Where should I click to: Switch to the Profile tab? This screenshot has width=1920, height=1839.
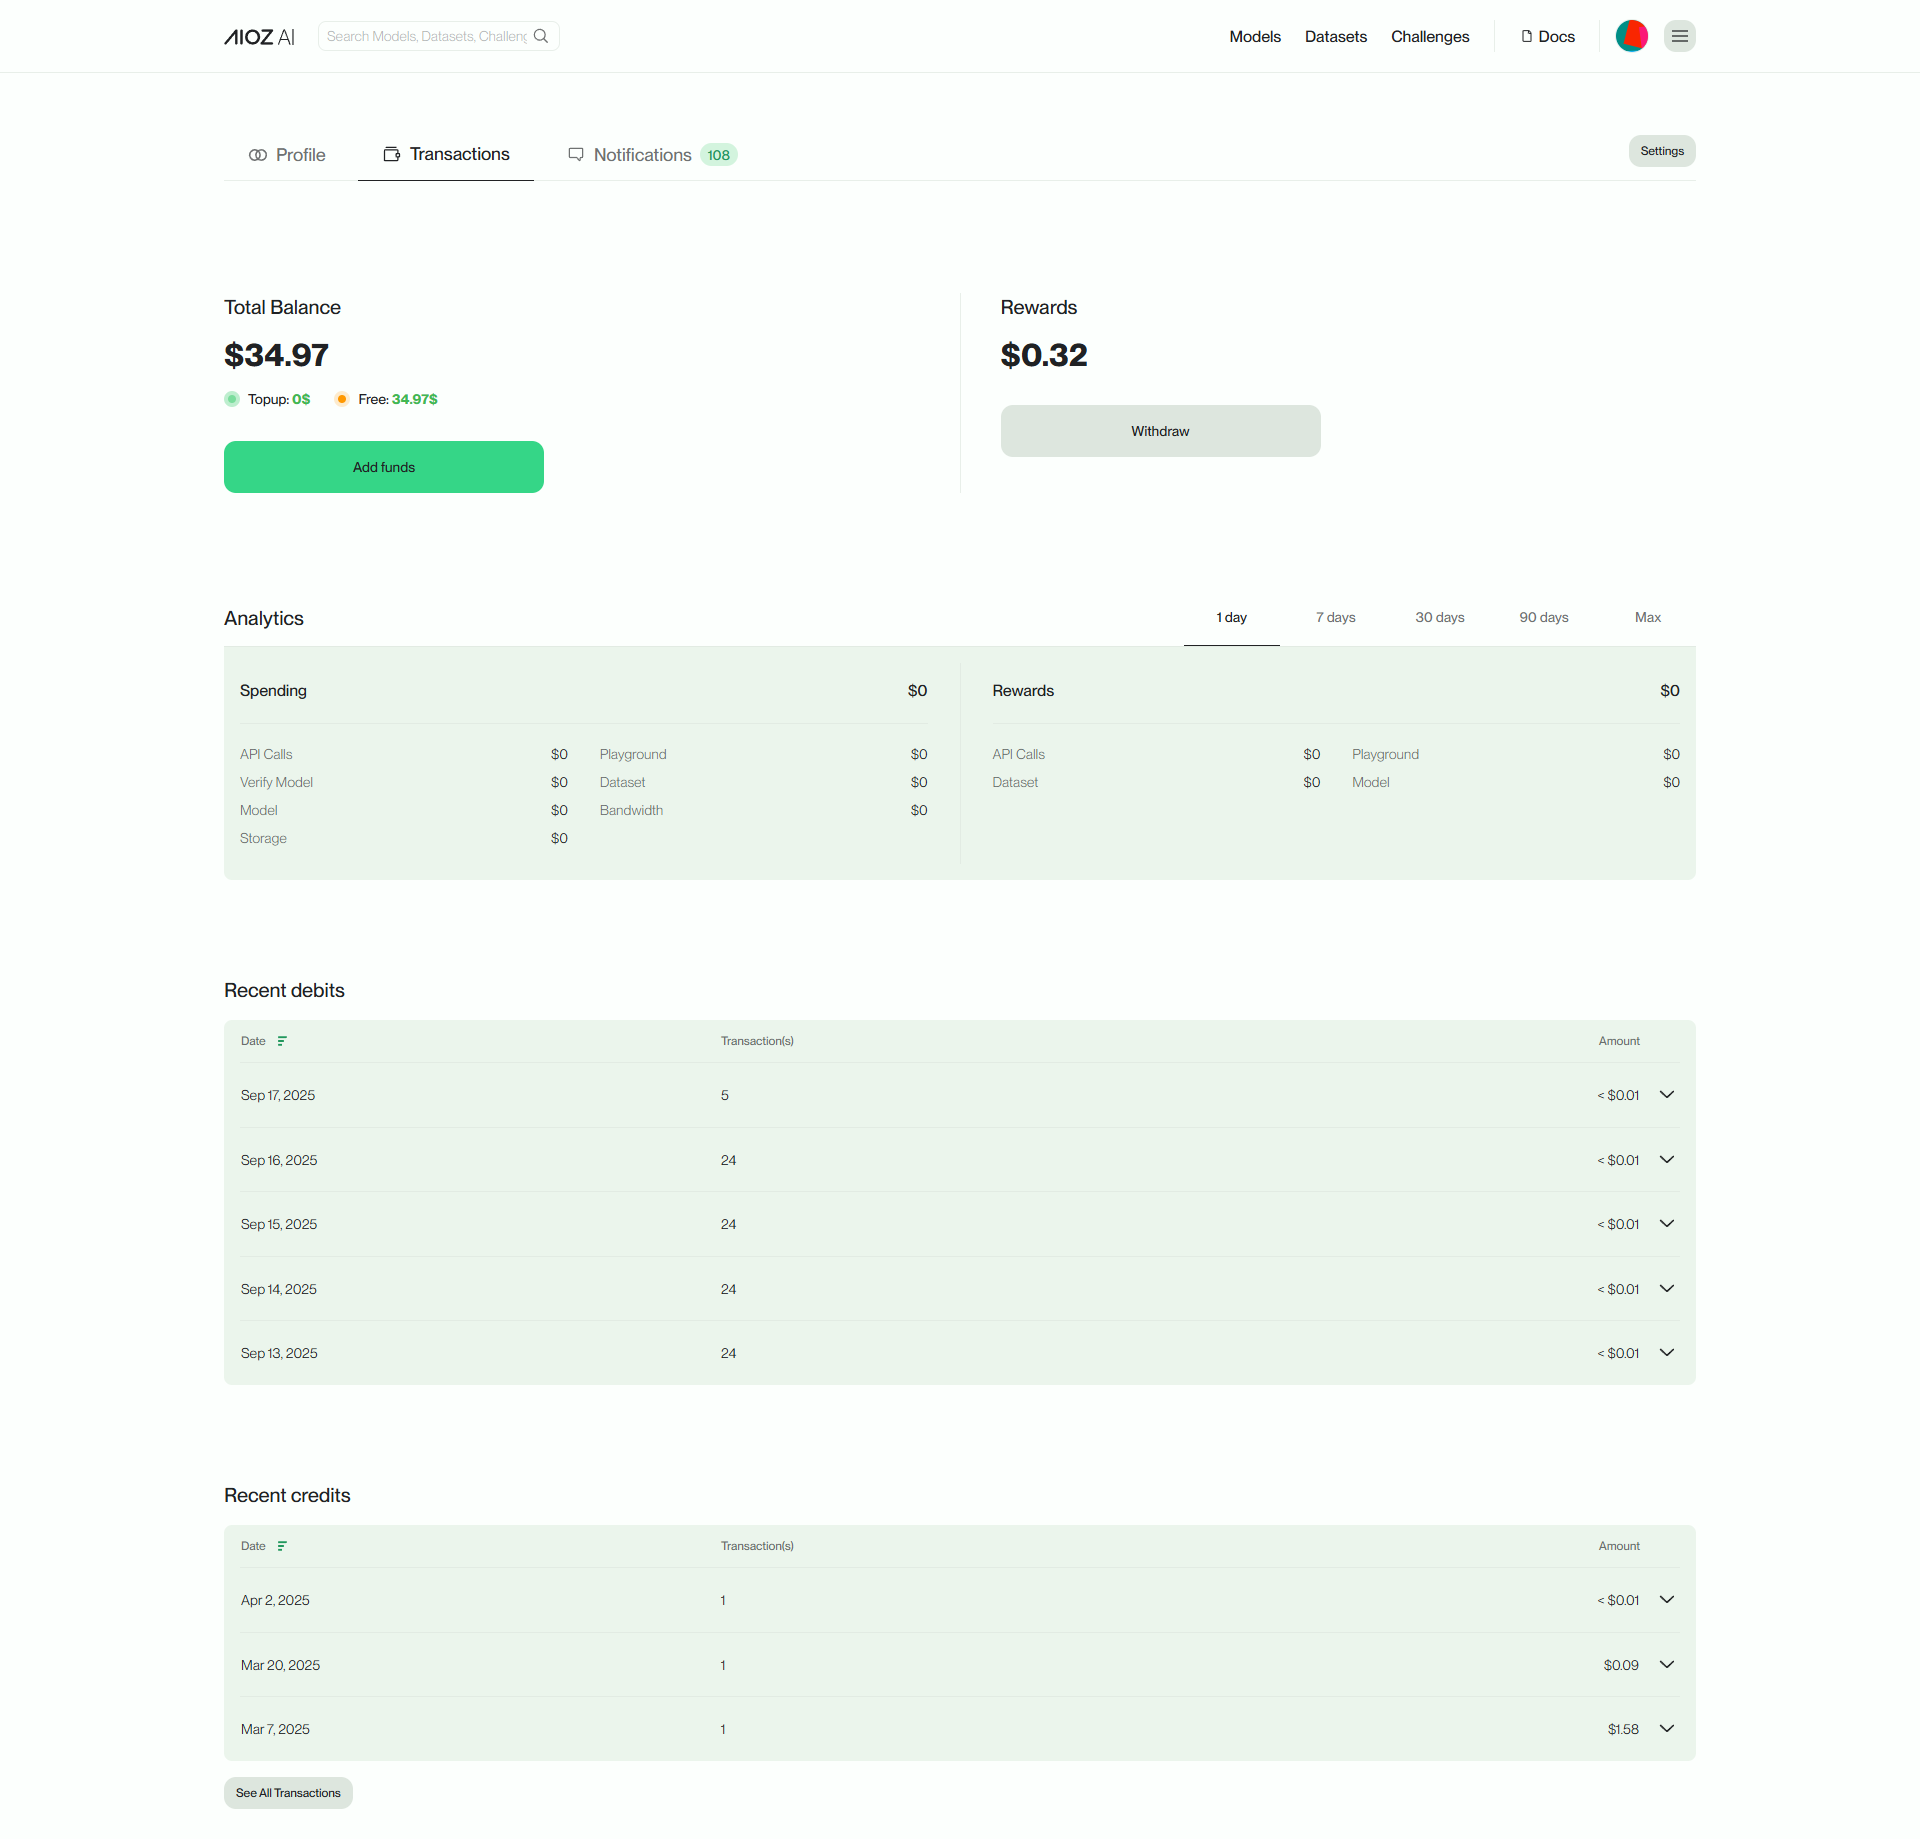287,155
